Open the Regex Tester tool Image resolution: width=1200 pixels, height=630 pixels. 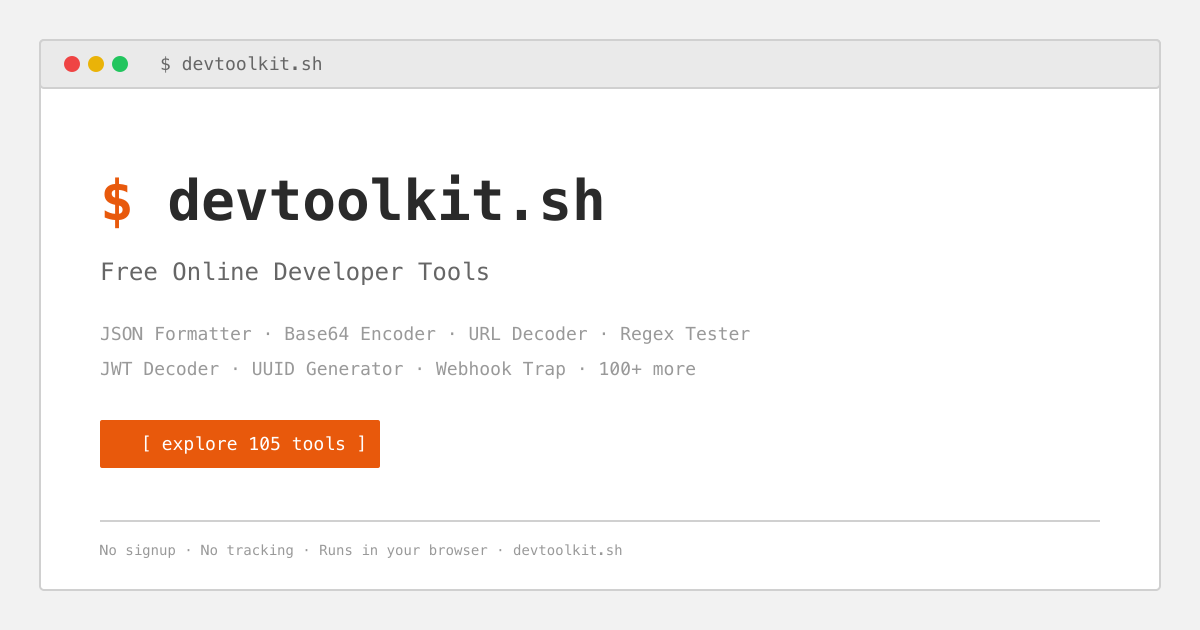point(685,334)
